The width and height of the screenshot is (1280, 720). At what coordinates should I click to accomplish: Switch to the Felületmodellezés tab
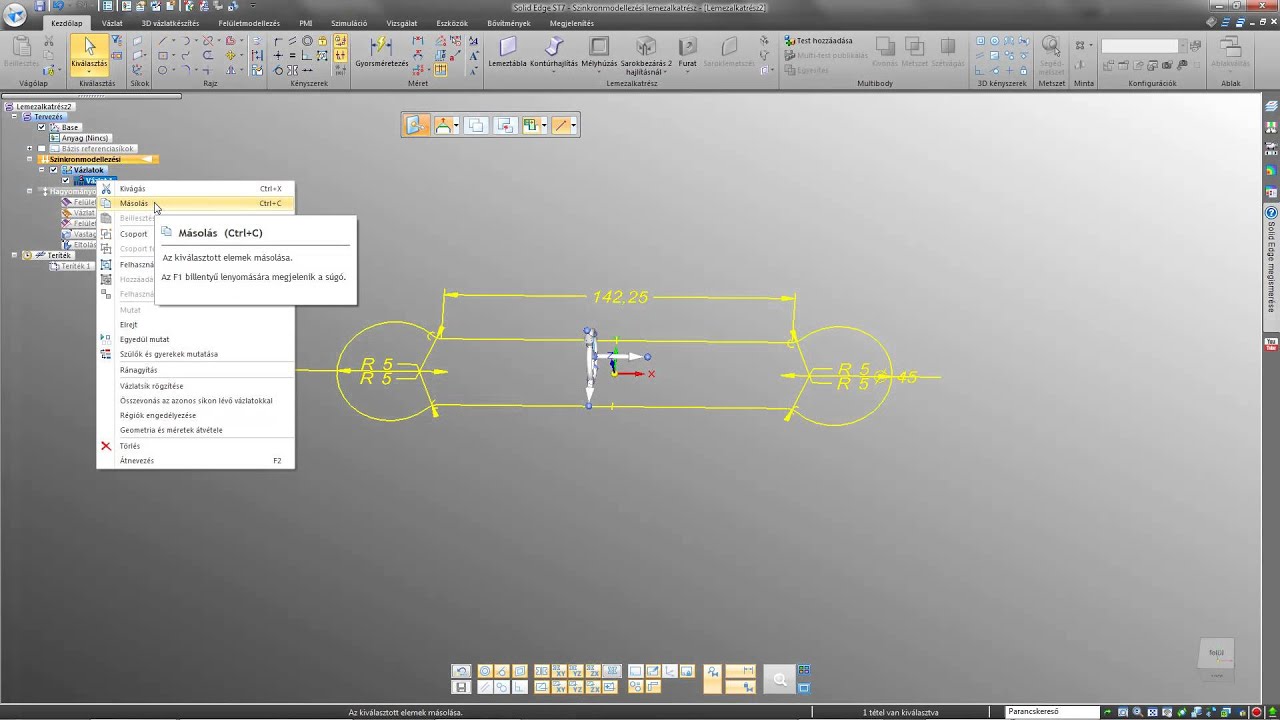pos(249,23)
